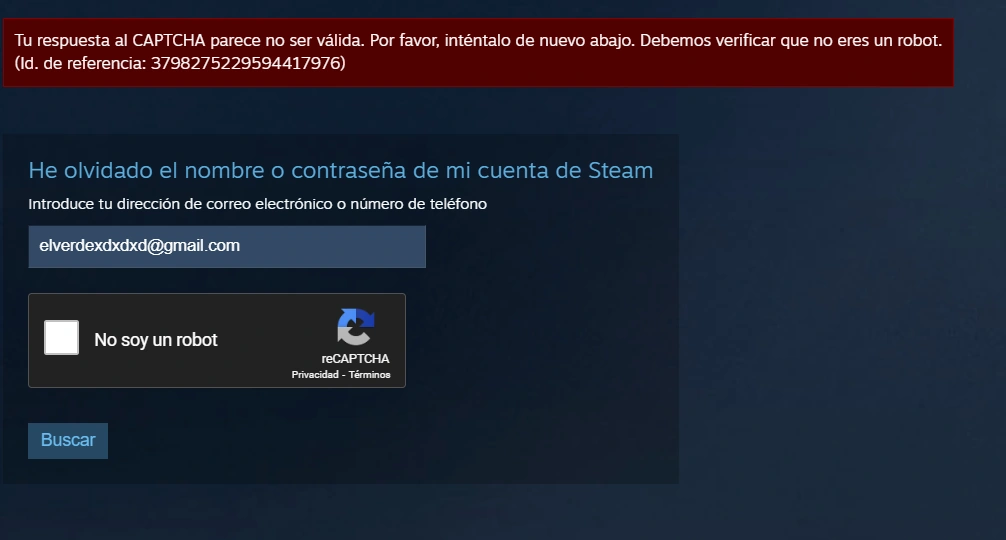Click the red CAPTCHA error banner
1006x540 pixels.
(x=478, y=53)
